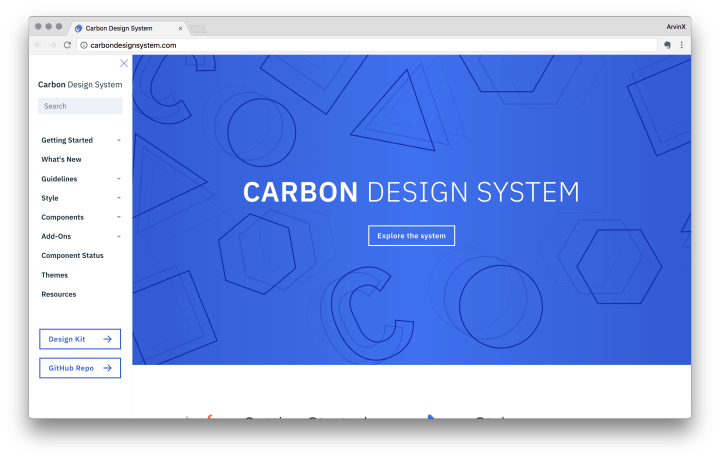Click the browser back arrow
720x460 pixels.
click(39, 45)
